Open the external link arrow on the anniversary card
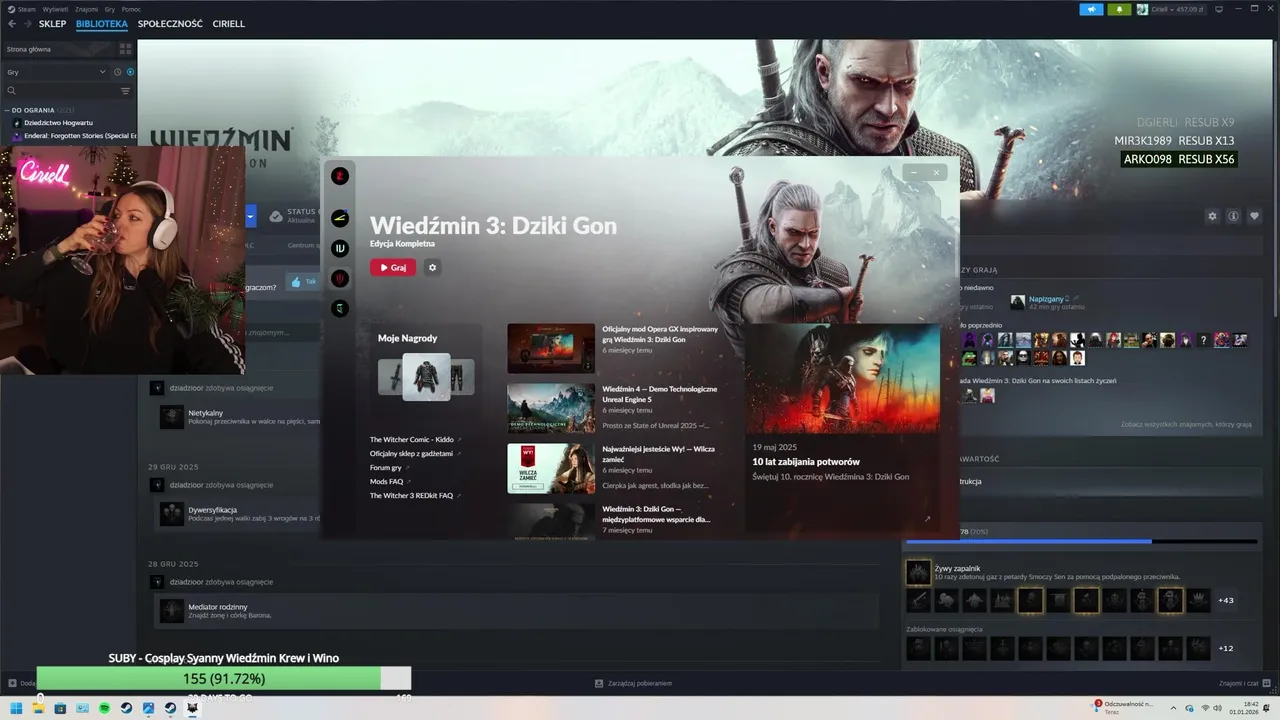 (x=927, y=519)
